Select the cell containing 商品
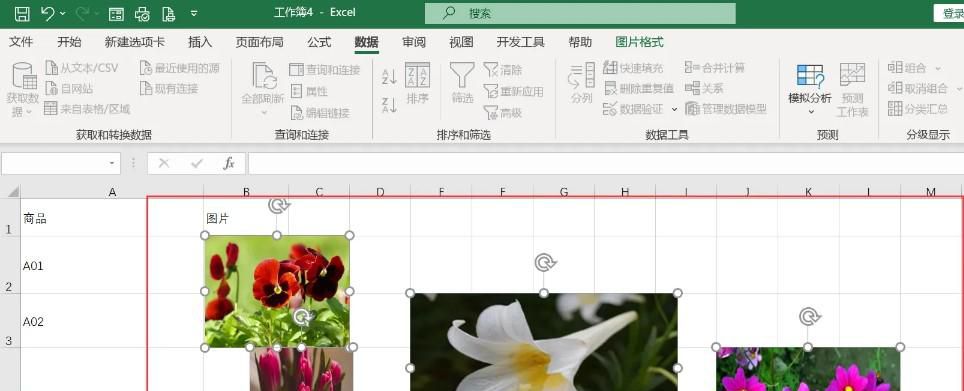Image resolution: width=964 pixels, height=391 pixels. click(x=113, y=218)
